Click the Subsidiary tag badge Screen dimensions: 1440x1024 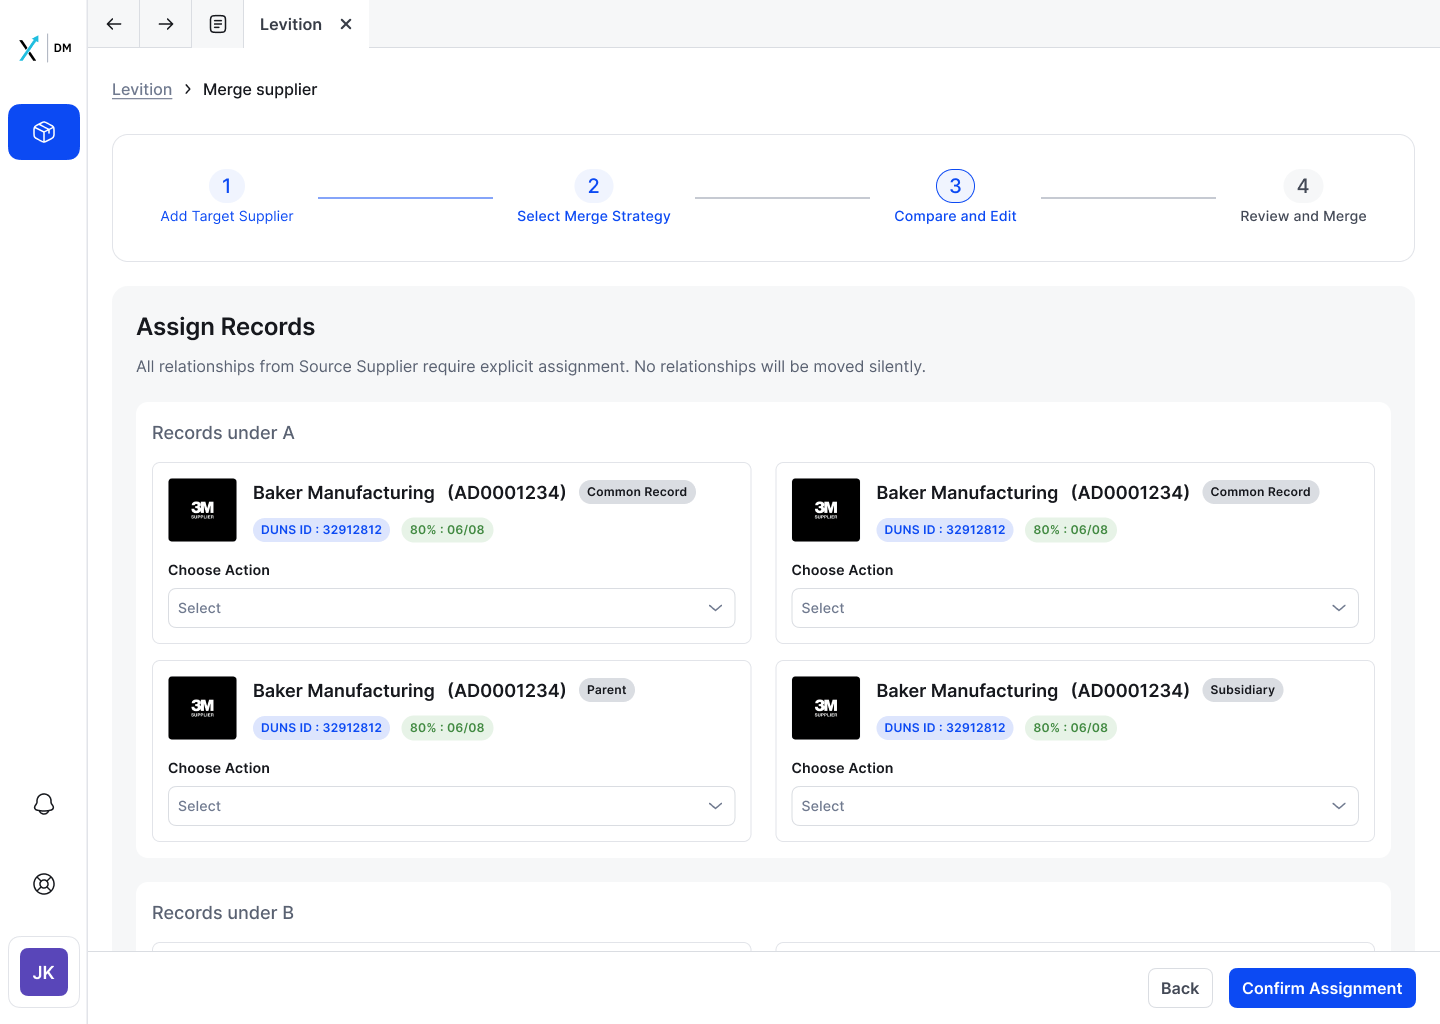1243,690
